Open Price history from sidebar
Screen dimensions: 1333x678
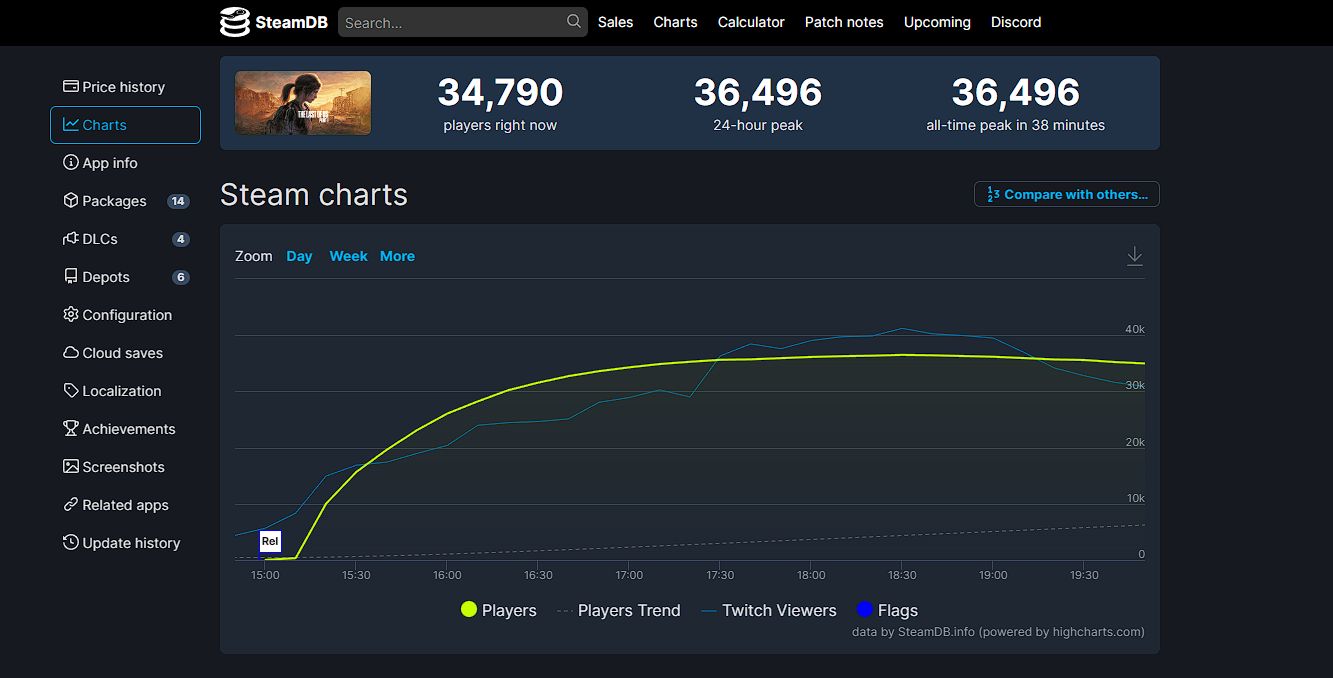pyautogui.click(x=124, y=87)
